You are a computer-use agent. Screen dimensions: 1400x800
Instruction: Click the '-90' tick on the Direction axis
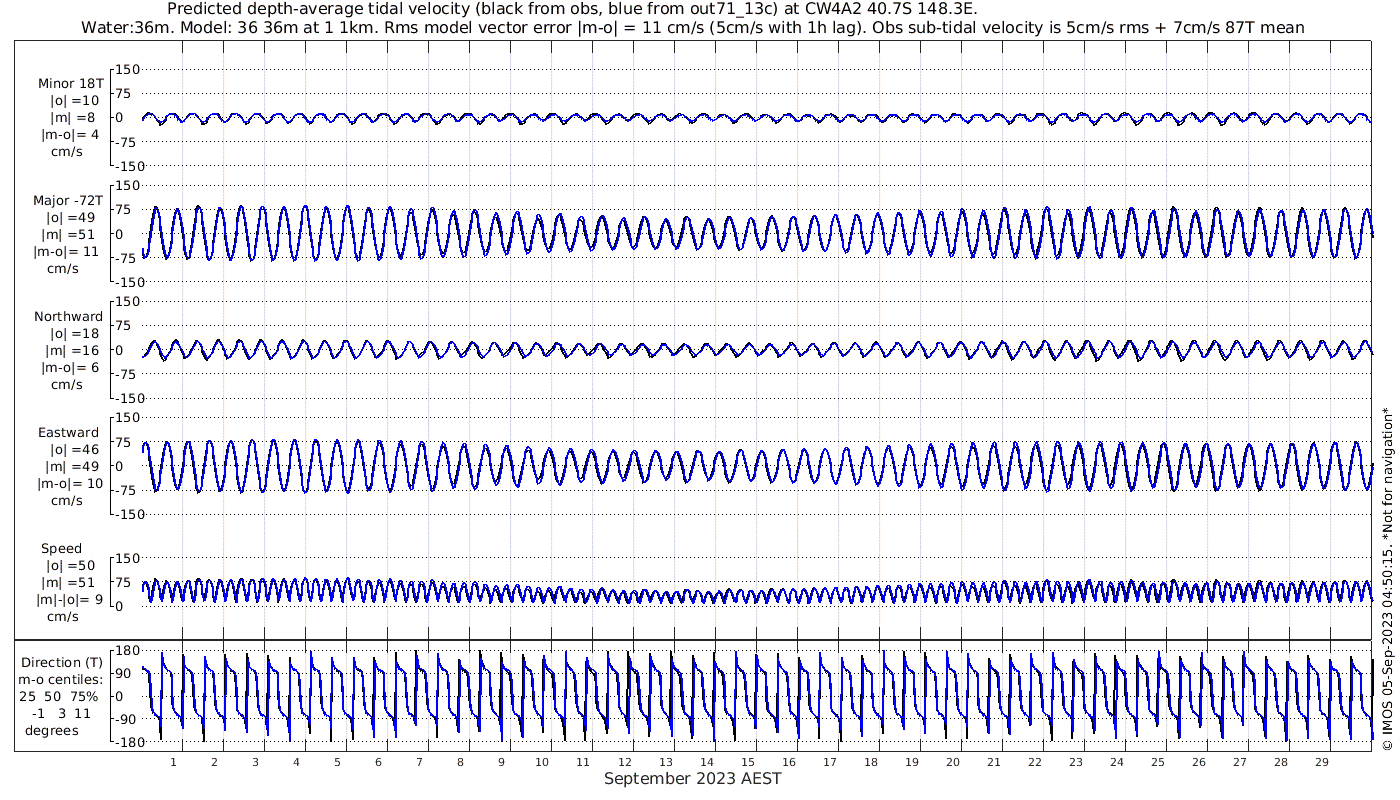[x=125, y=719]
